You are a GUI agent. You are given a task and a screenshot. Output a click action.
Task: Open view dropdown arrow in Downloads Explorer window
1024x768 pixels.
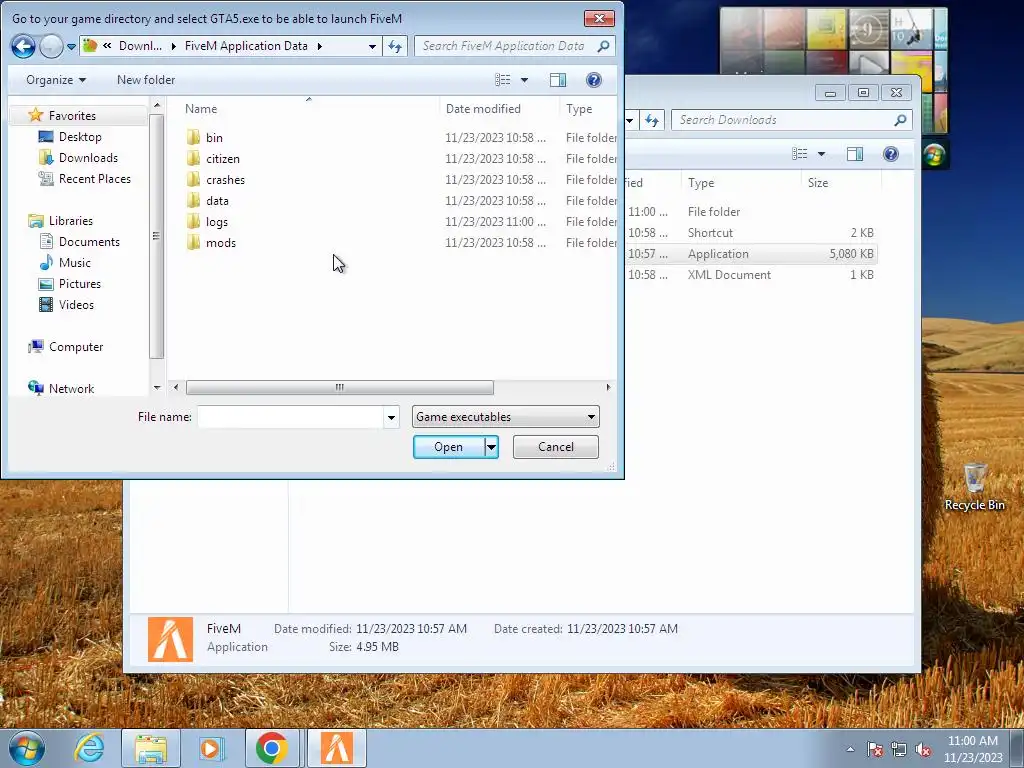(x=822, y=154)
